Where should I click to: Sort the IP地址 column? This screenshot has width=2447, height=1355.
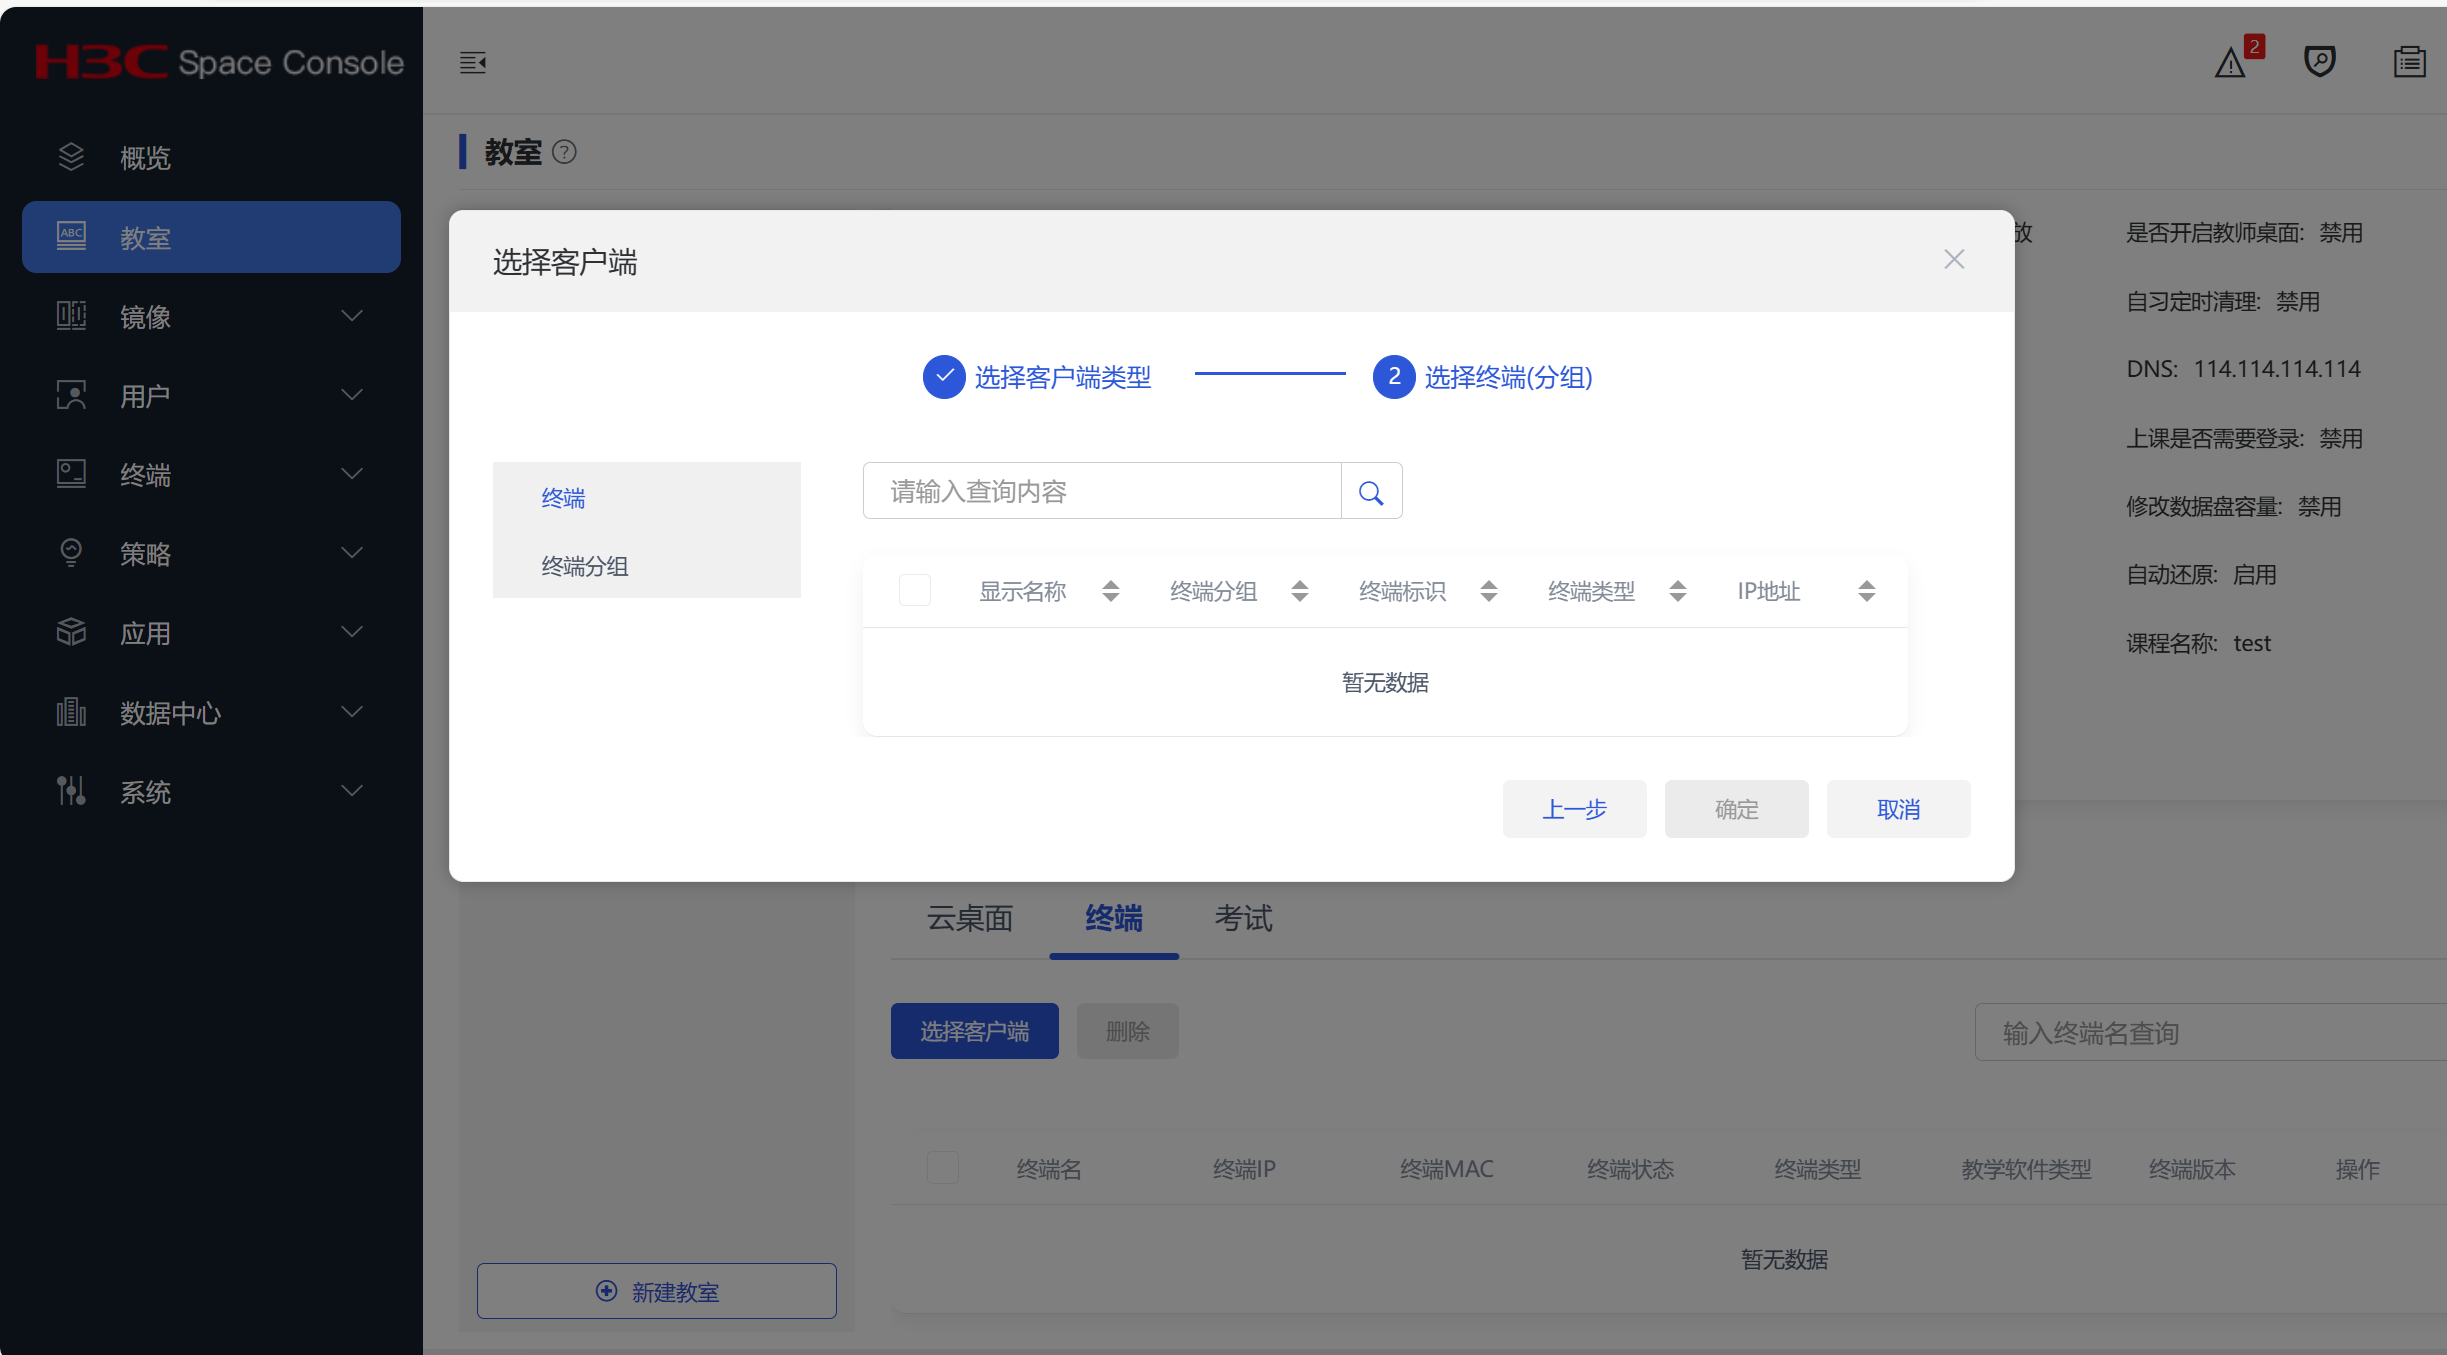pos(1866,591)
